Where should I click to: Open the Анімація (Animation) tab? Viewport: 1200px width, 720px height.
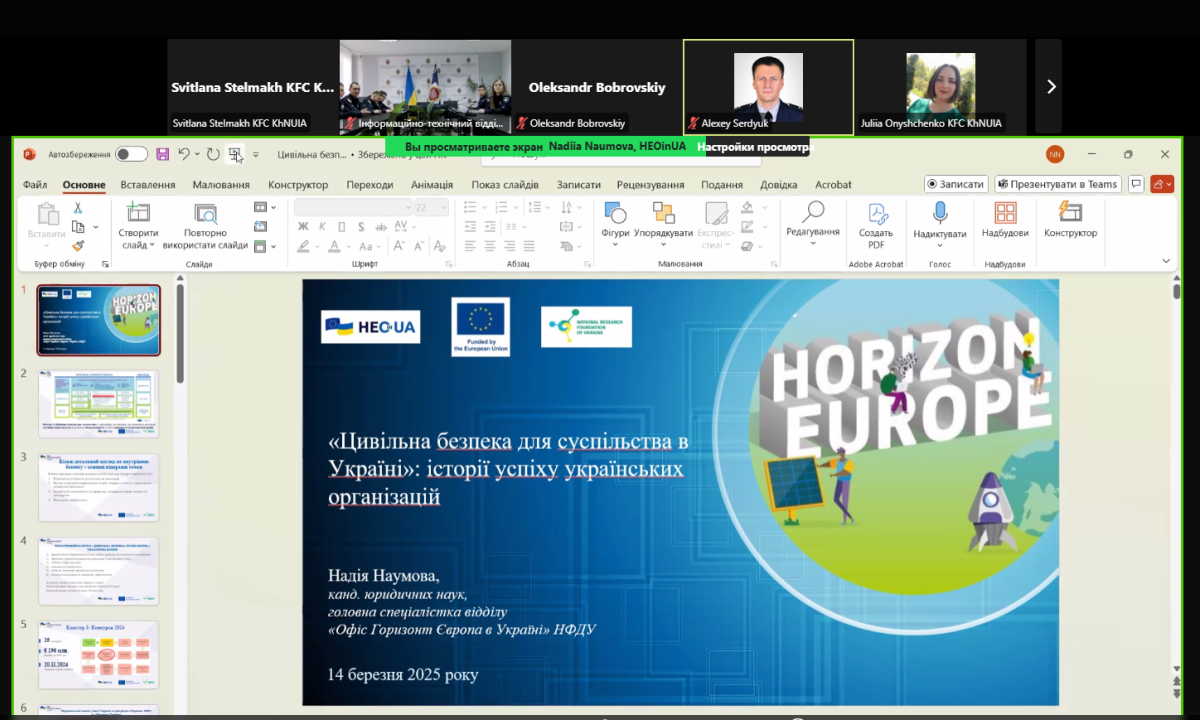(x=431, y=185)
